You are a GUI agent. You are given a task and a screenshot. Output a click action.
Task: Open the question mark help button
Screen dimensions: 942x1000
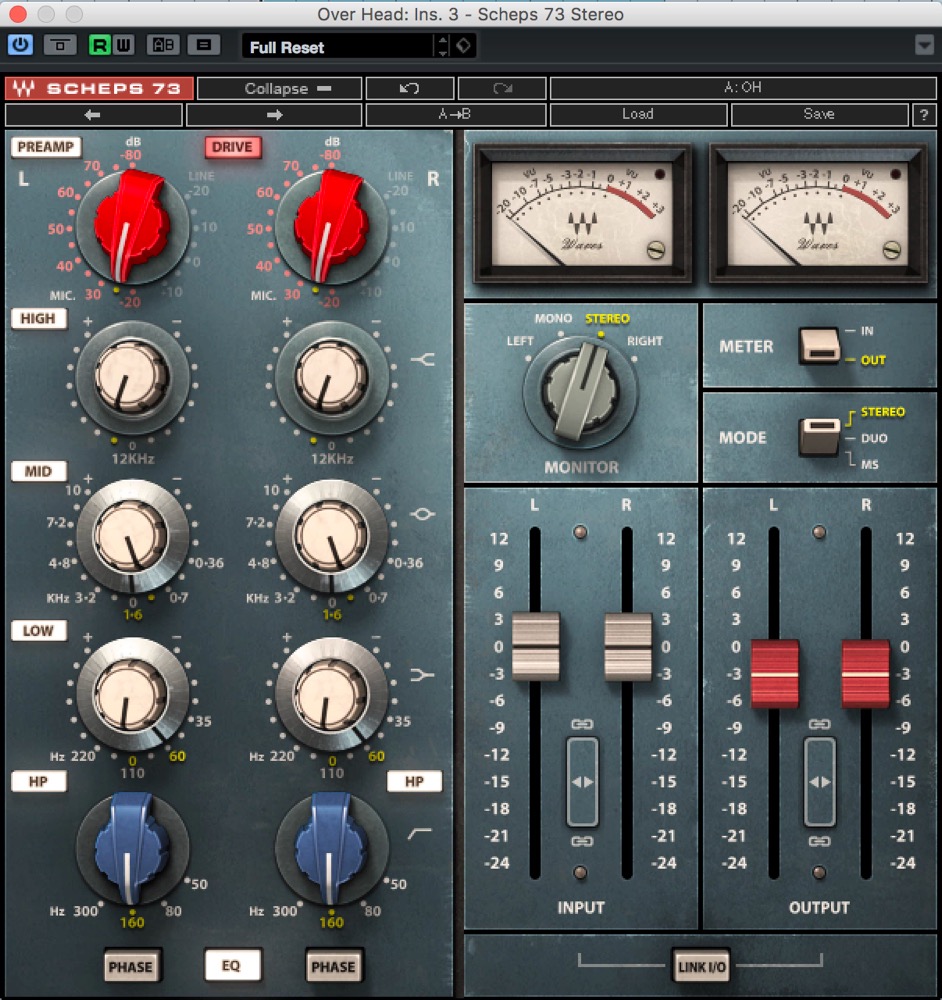pyautogui.click(x=924, y=115)
